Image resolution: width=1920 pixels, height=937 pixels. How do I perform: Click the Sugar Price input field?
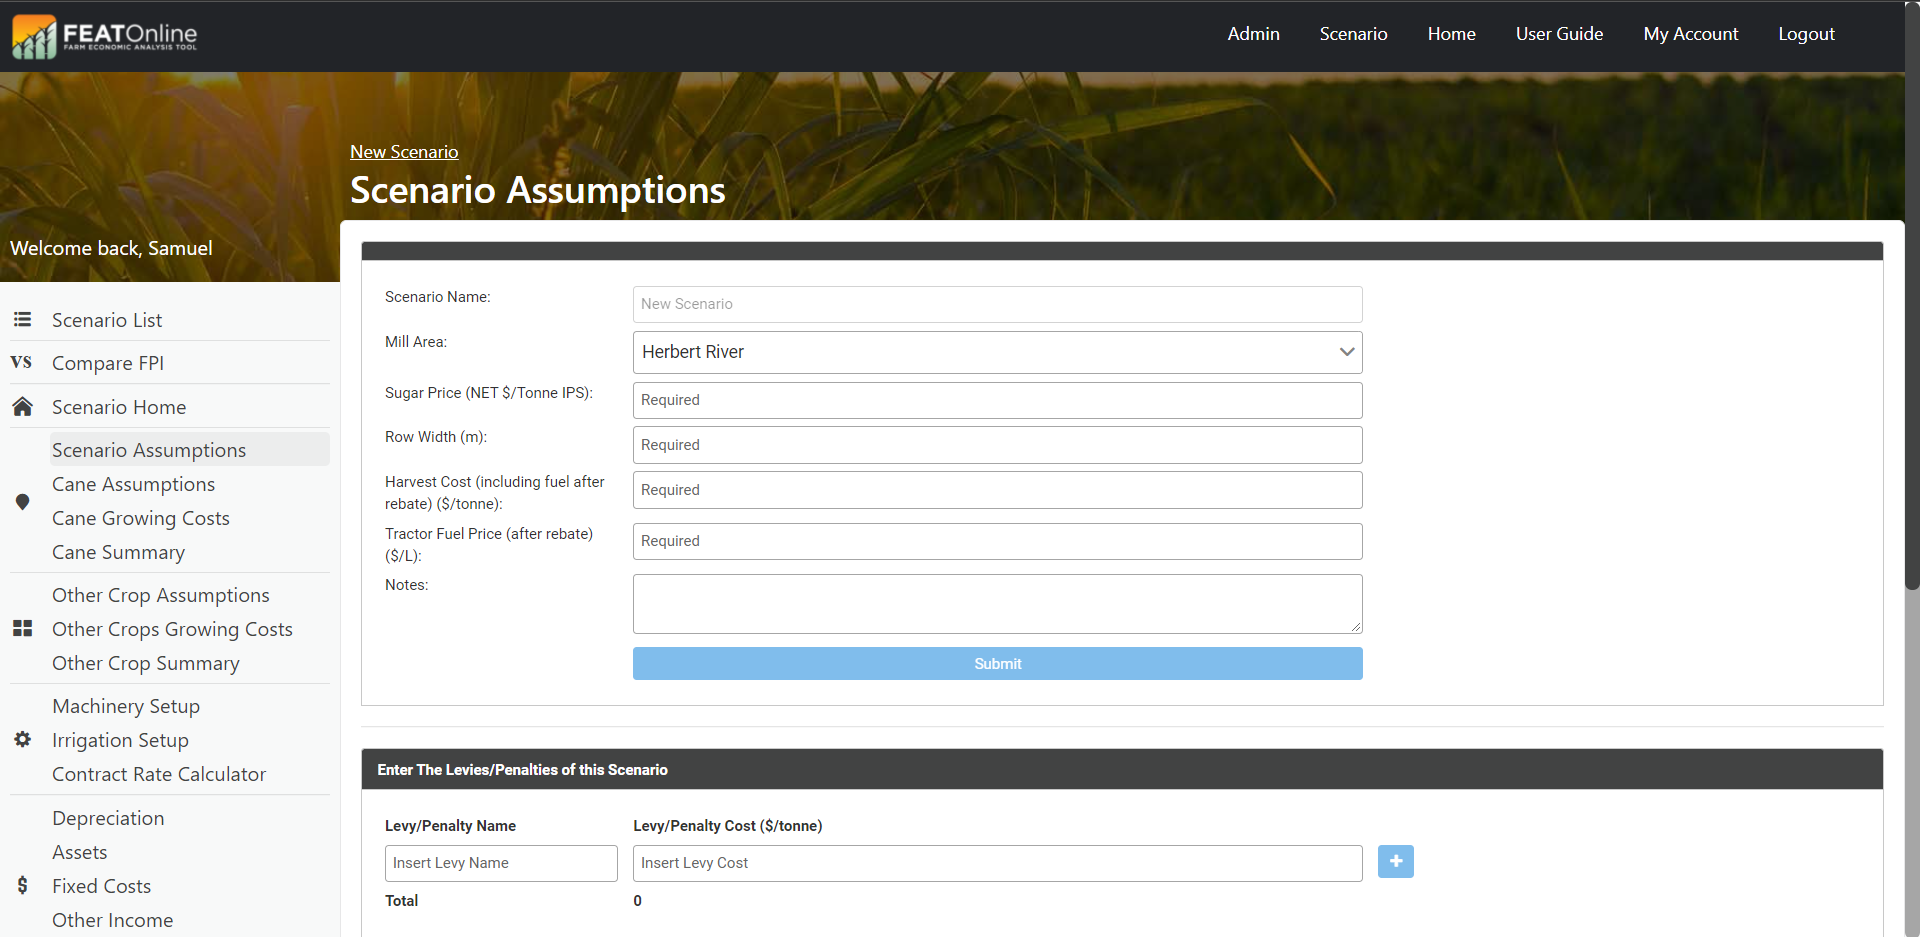[997, 400]
